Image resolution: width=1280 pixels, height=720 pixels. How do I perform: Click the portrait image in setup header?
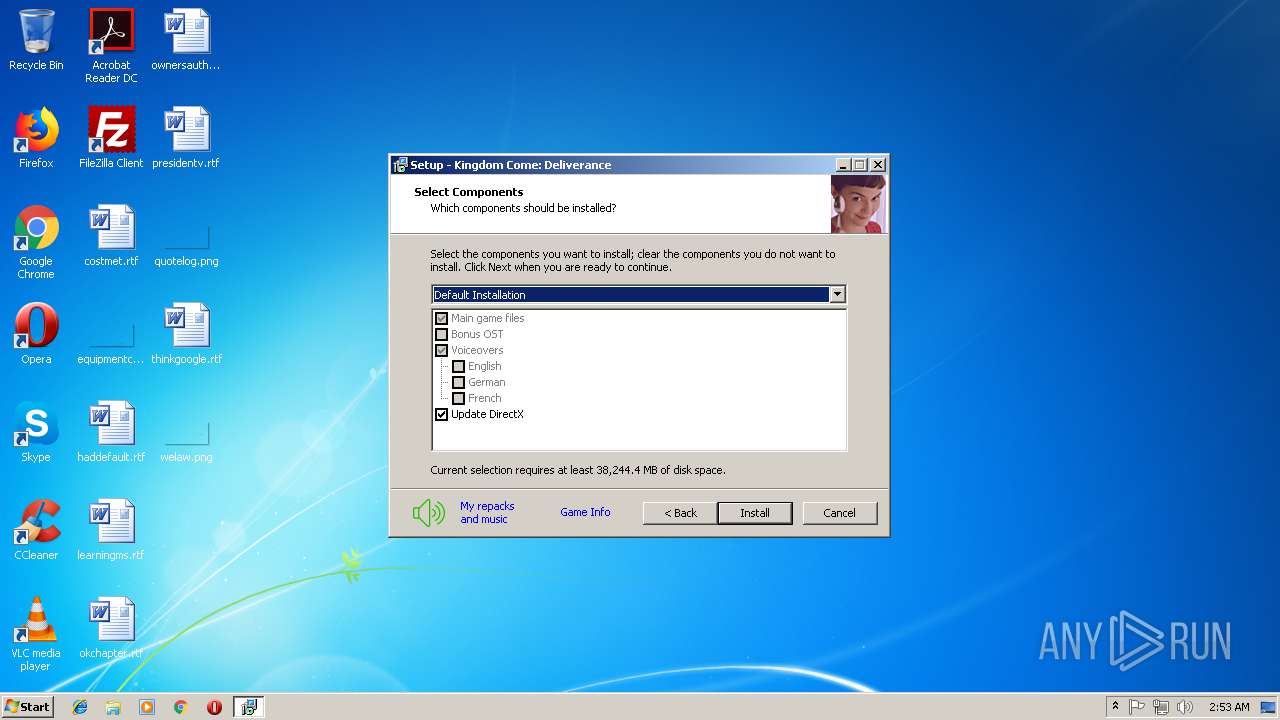[x=858, y=204]
